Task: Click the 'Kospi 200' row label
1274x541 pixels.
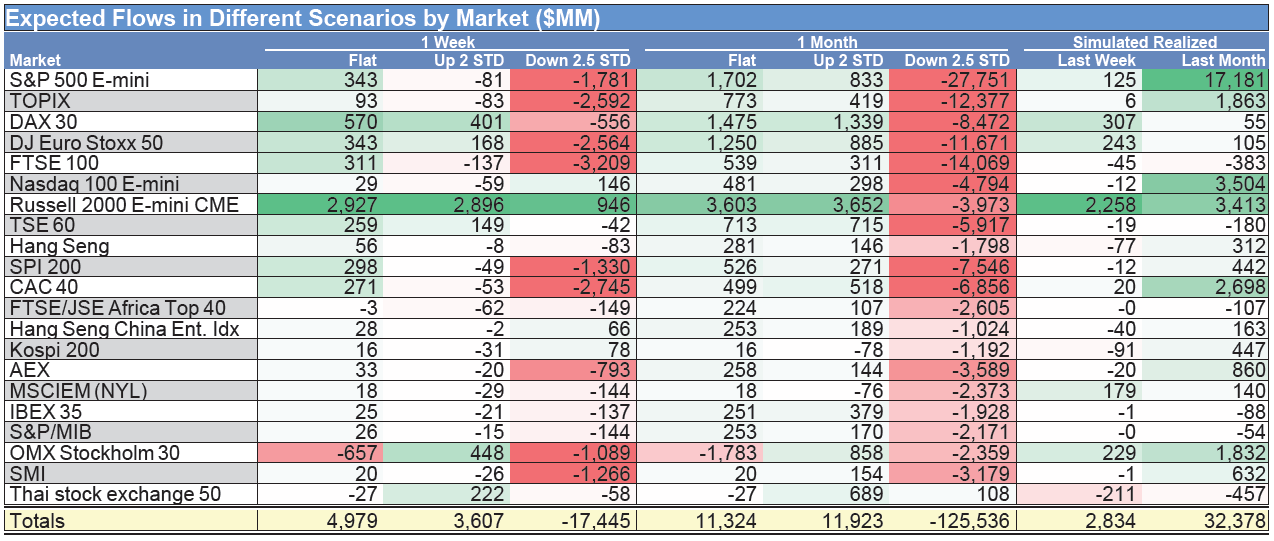Action: (52, 349)
